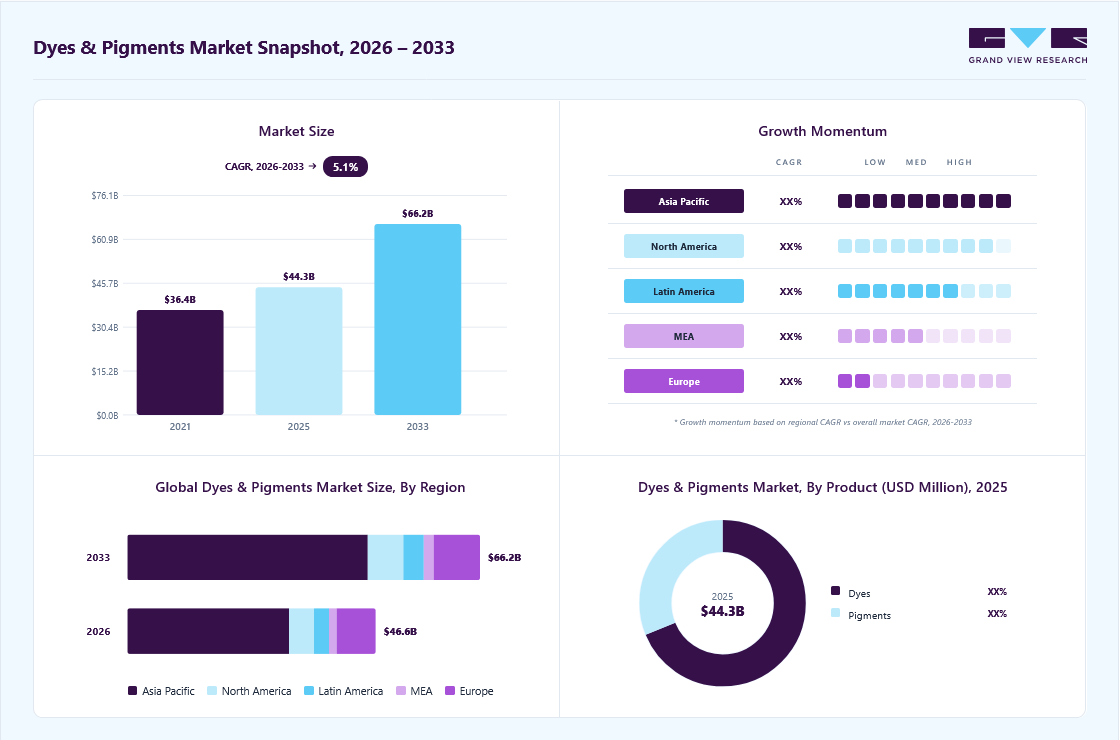Click the $46.6B total for 2026 row
The height and width of the screenshot is (740, 1120).
[400, 631]
